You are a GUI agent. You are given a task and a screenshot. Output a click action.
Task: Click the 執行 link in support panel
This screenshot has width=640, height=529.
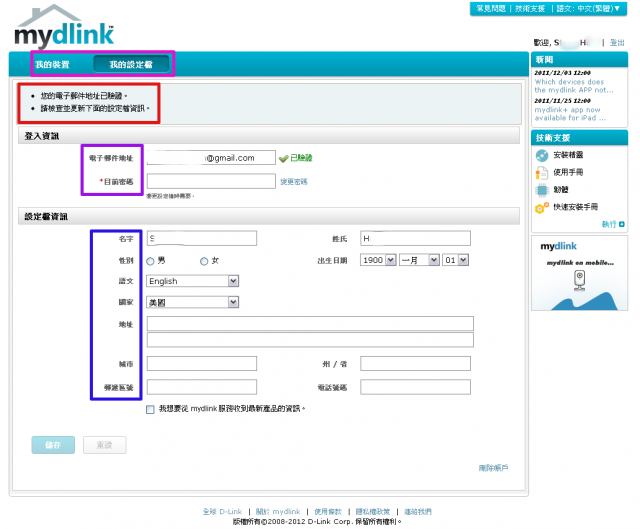click(609, 224)
